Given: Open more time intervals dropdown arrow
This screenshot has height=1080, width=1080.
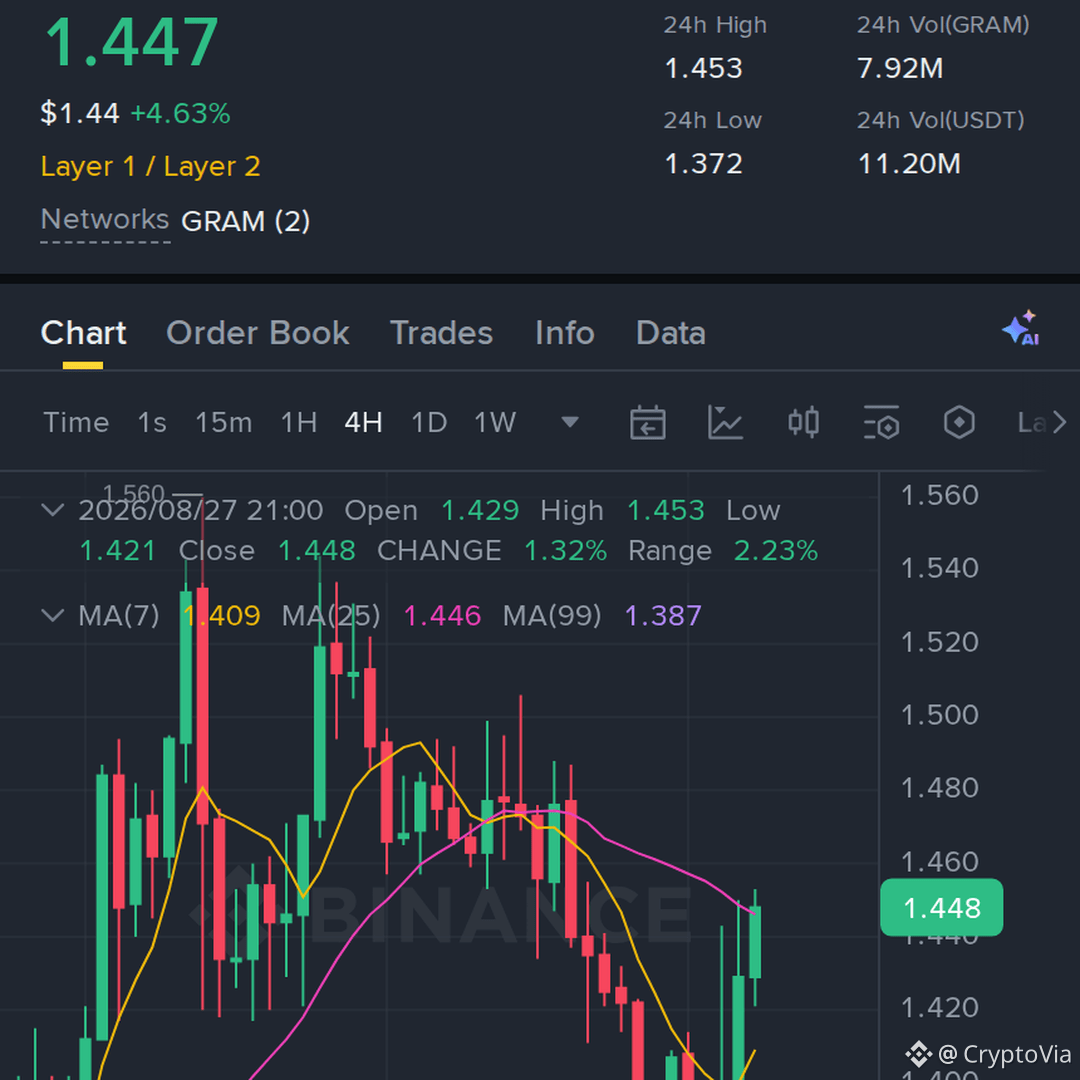Looking at the screenshot, I should pyautogui.click(x=570, y=422).
